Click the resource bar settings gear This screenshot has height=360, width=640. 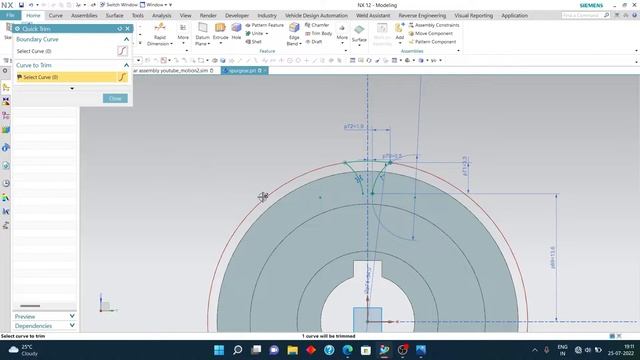5,71
